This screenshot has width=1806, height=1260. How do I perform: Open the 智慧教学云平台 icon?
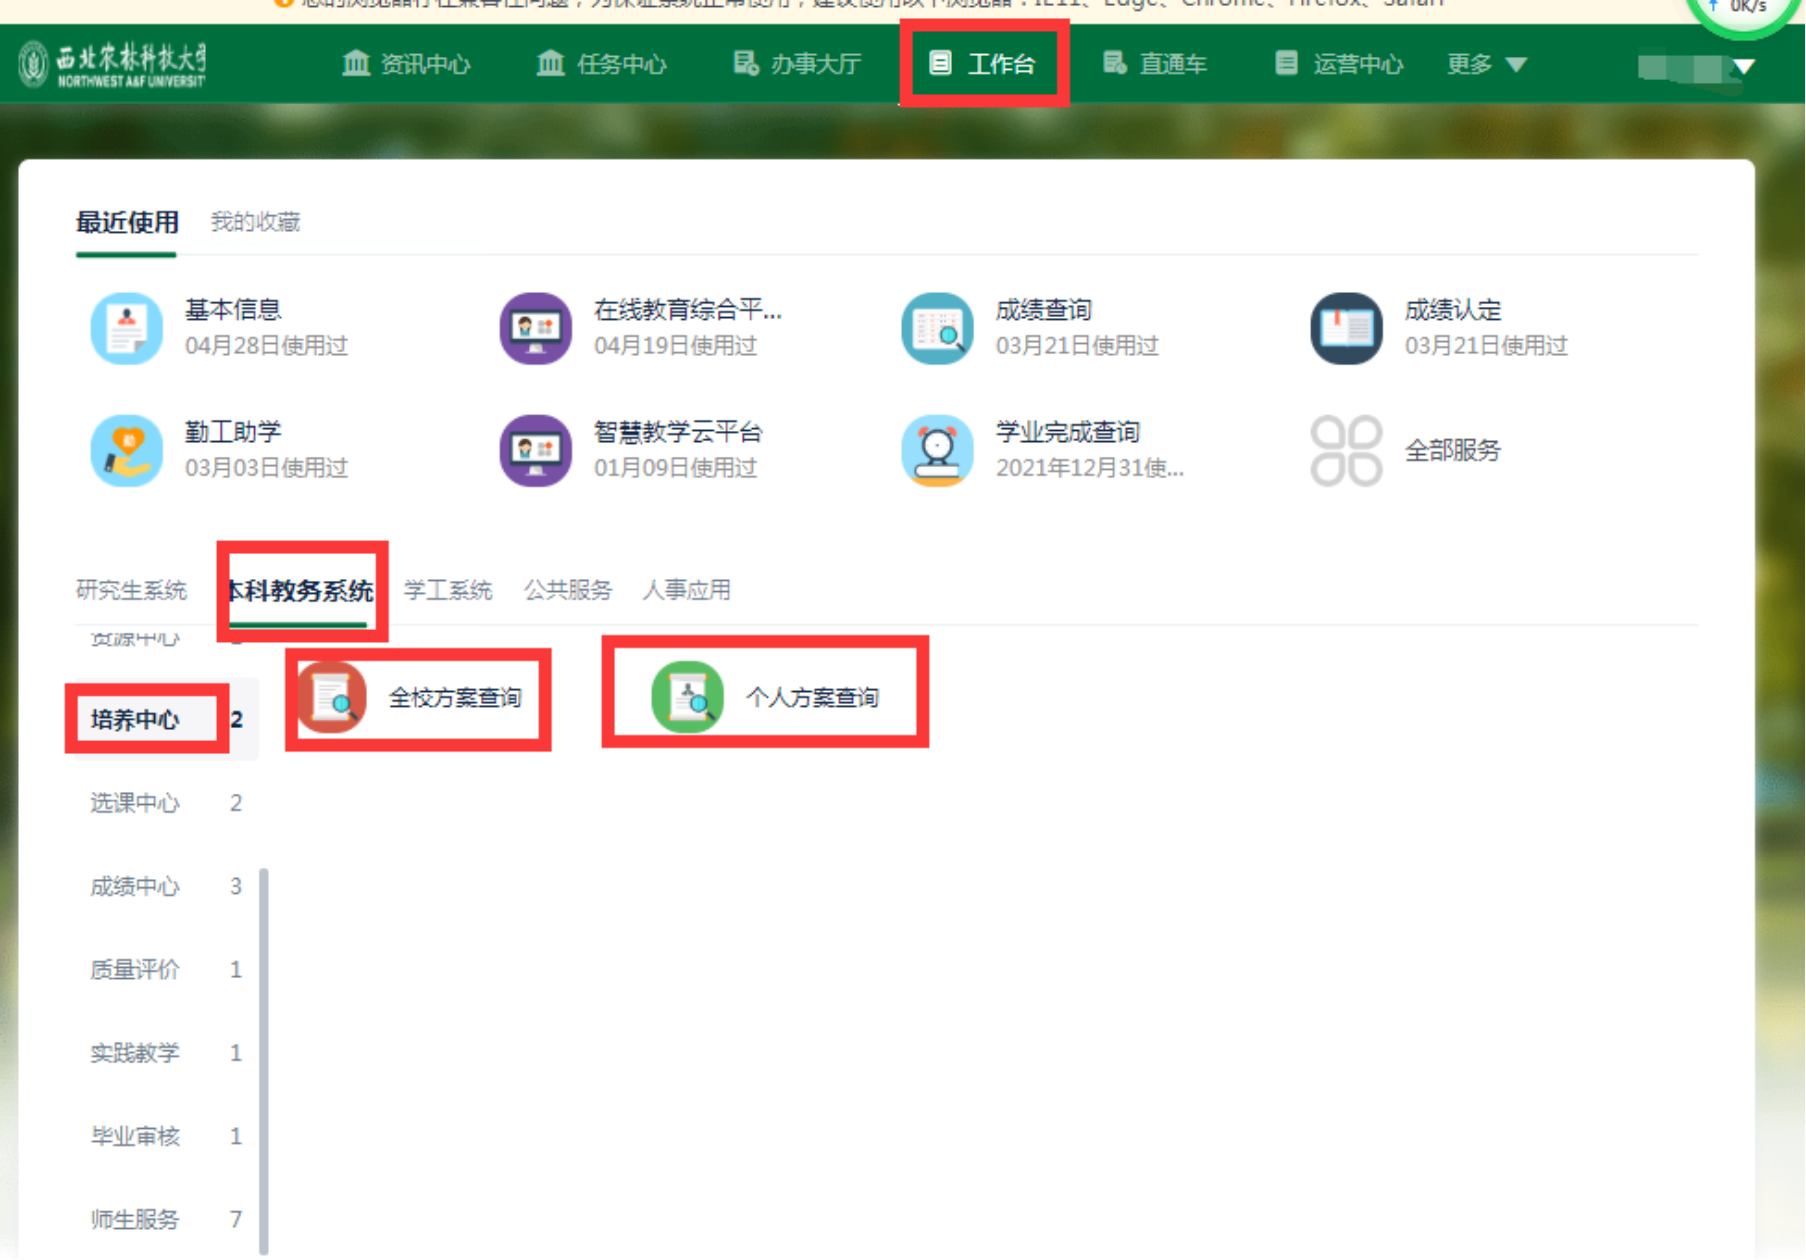(535, 450)
